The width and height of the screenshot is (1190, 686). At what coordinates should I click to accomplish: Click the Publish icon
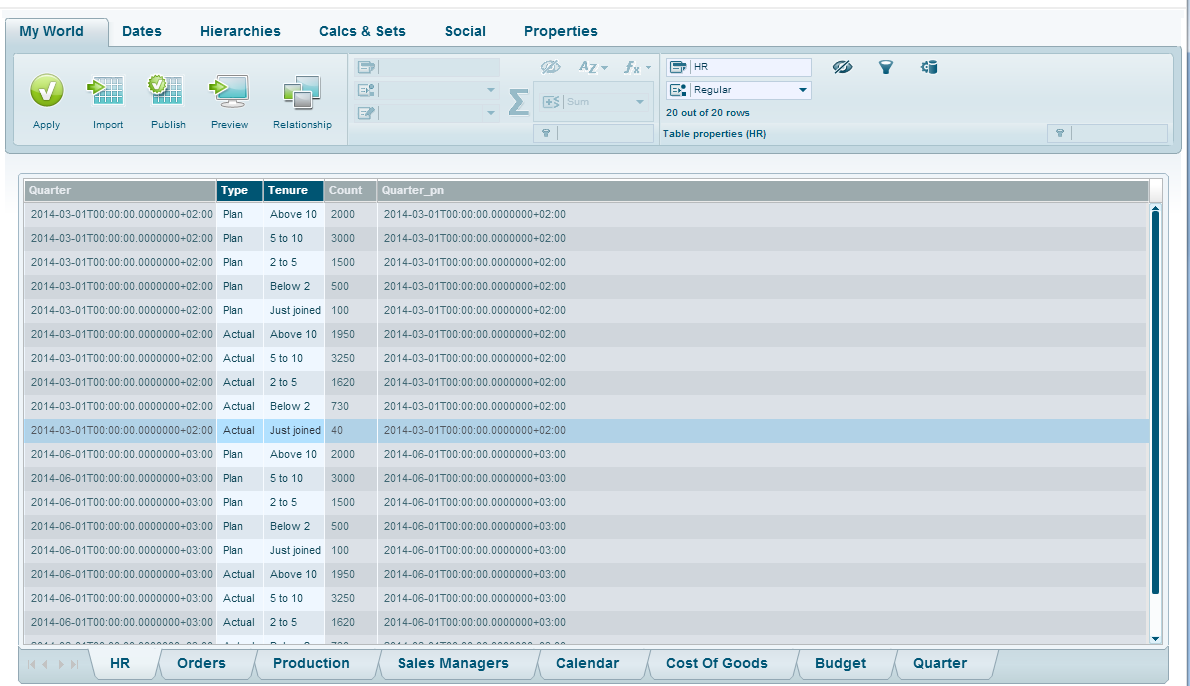167,91
